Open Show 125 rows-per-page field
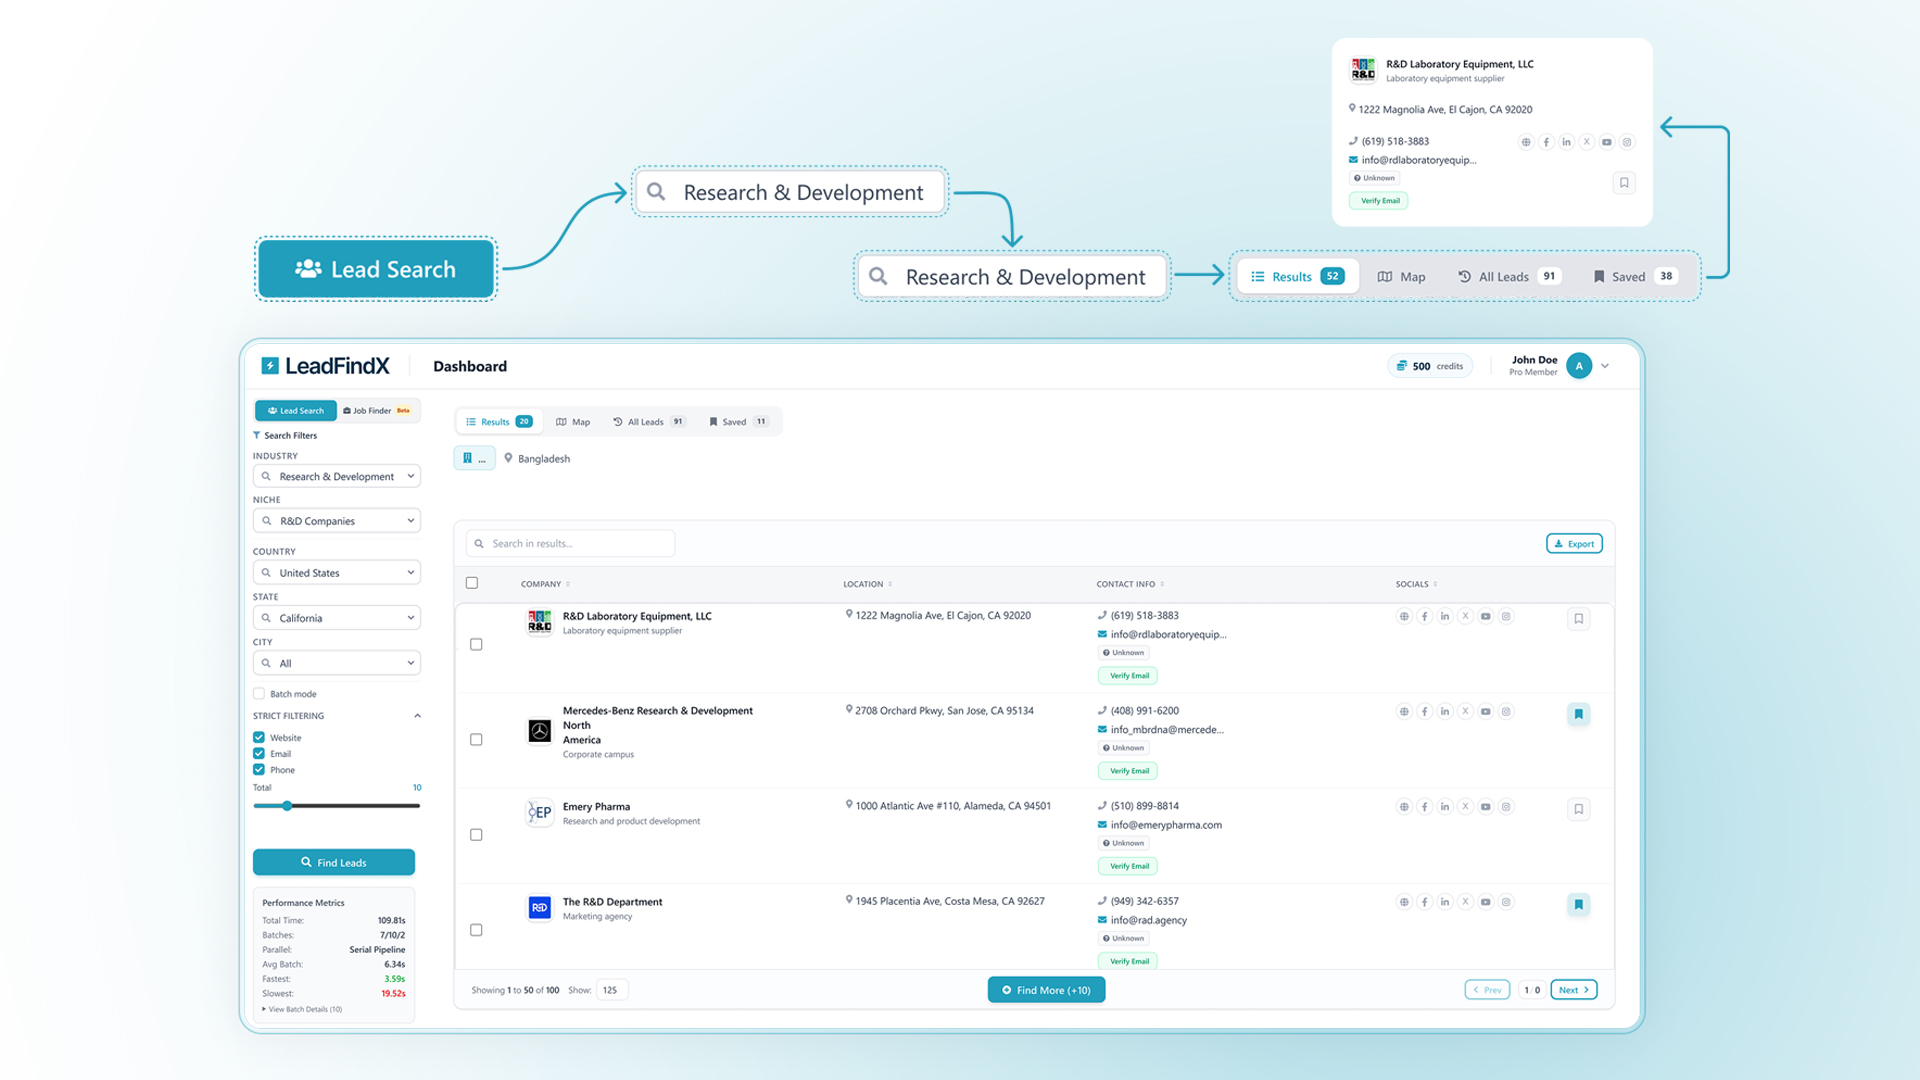 tap(613, 990)
